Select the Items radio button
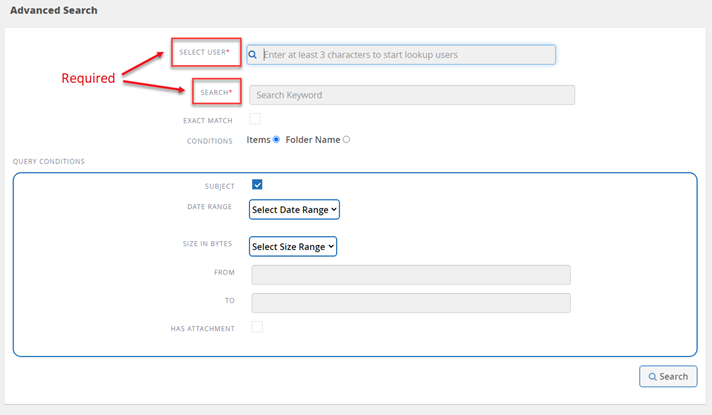The width and height of the screenshot is (712, 415). (277, 140)
